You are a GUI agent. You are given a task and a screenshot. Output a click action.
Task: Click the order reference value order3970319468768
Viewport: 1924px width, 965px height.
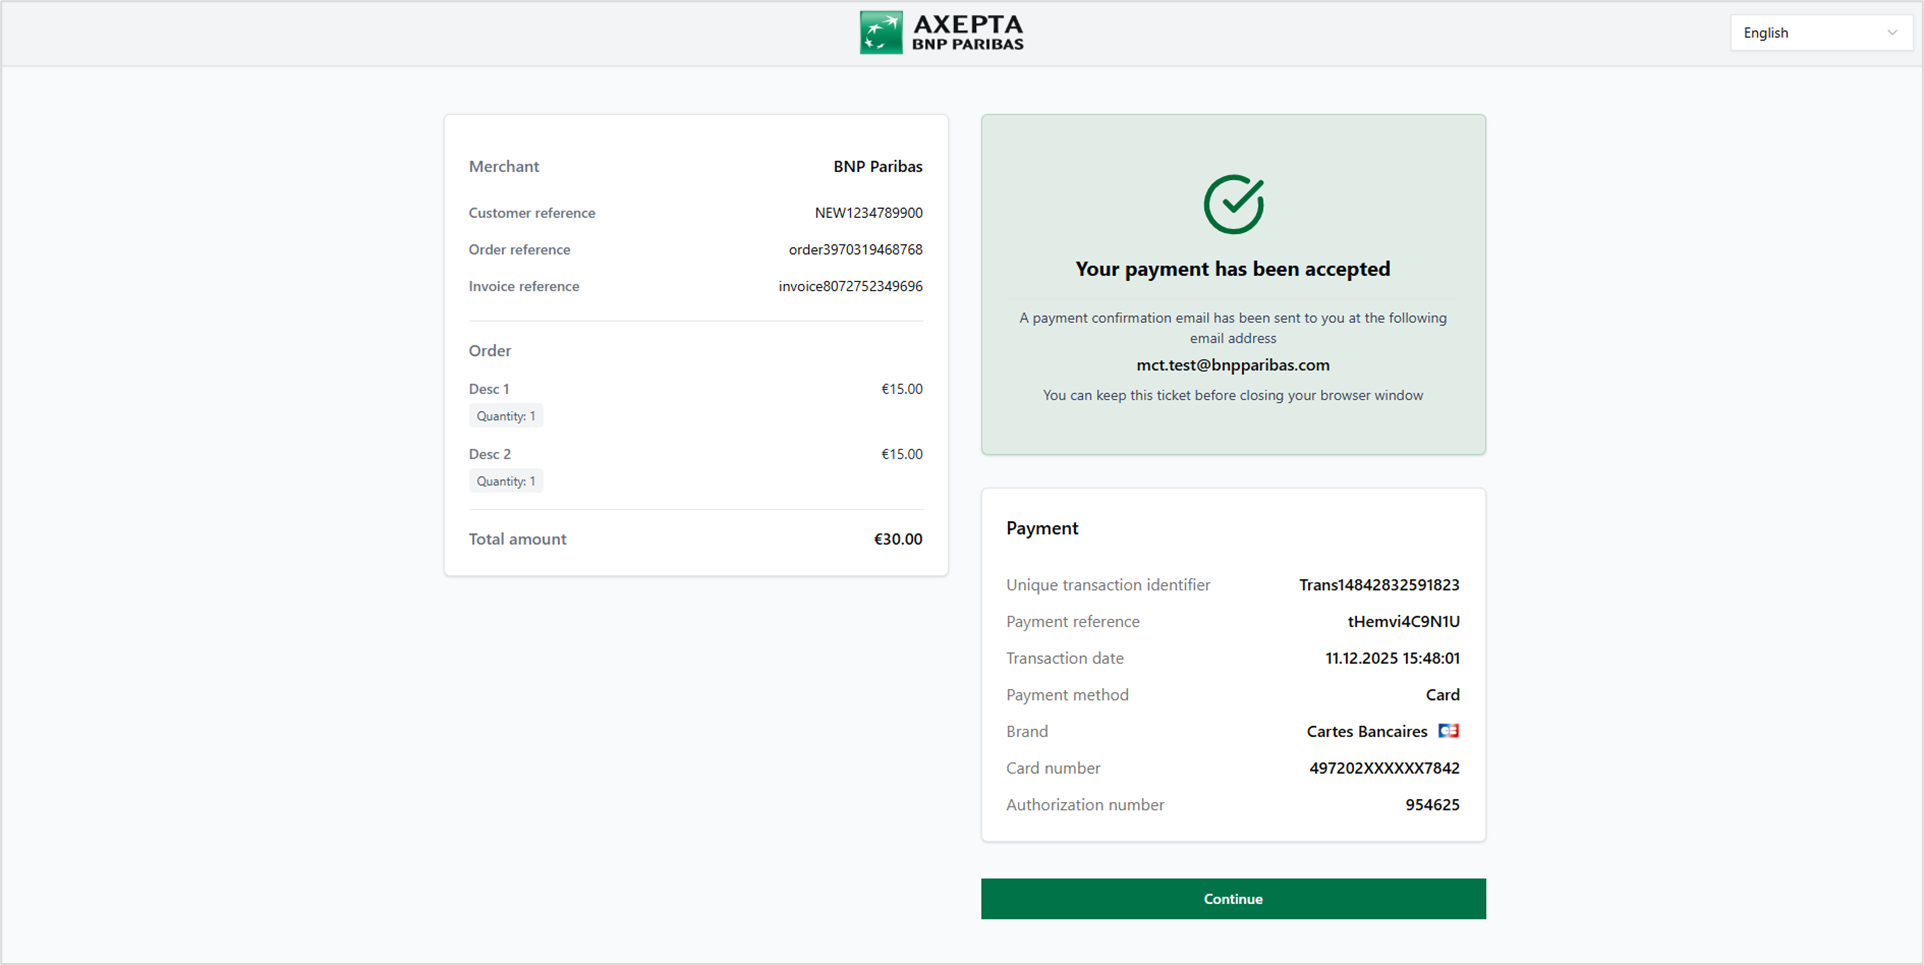855,250
